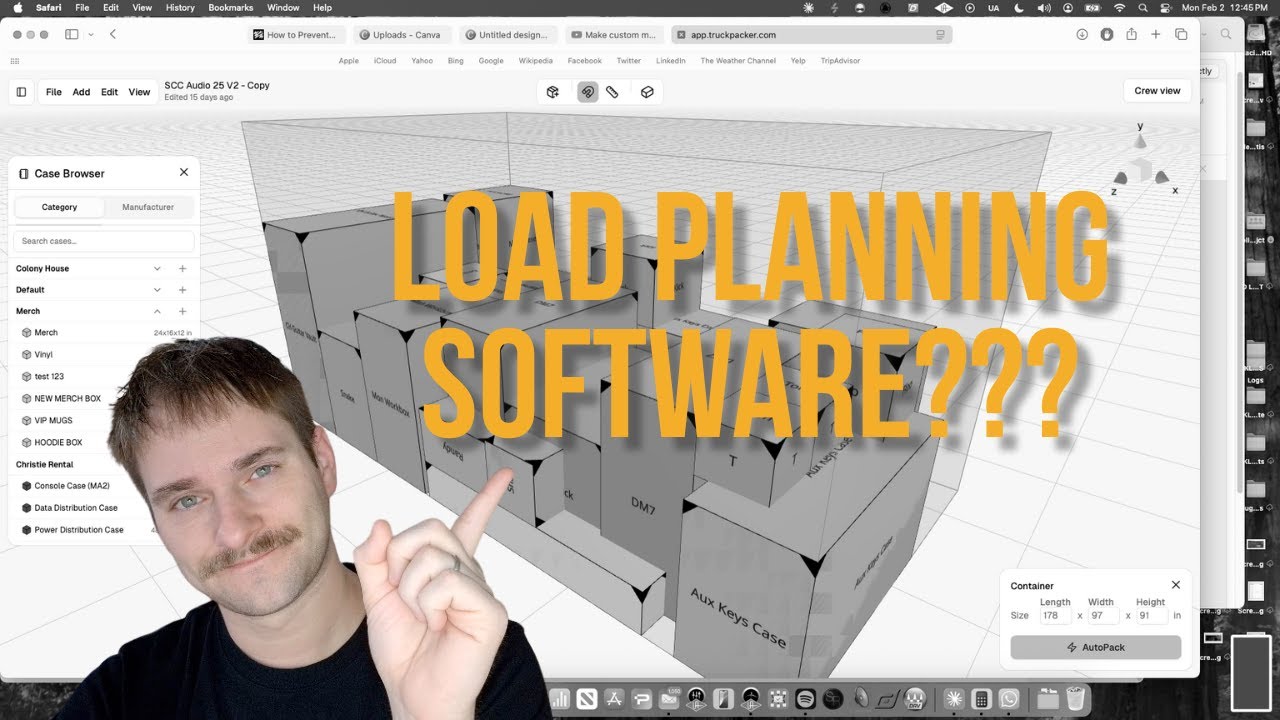Open the View menu in Truck Packer
This screenshot has height=720, width=1280.
[139, 92]
